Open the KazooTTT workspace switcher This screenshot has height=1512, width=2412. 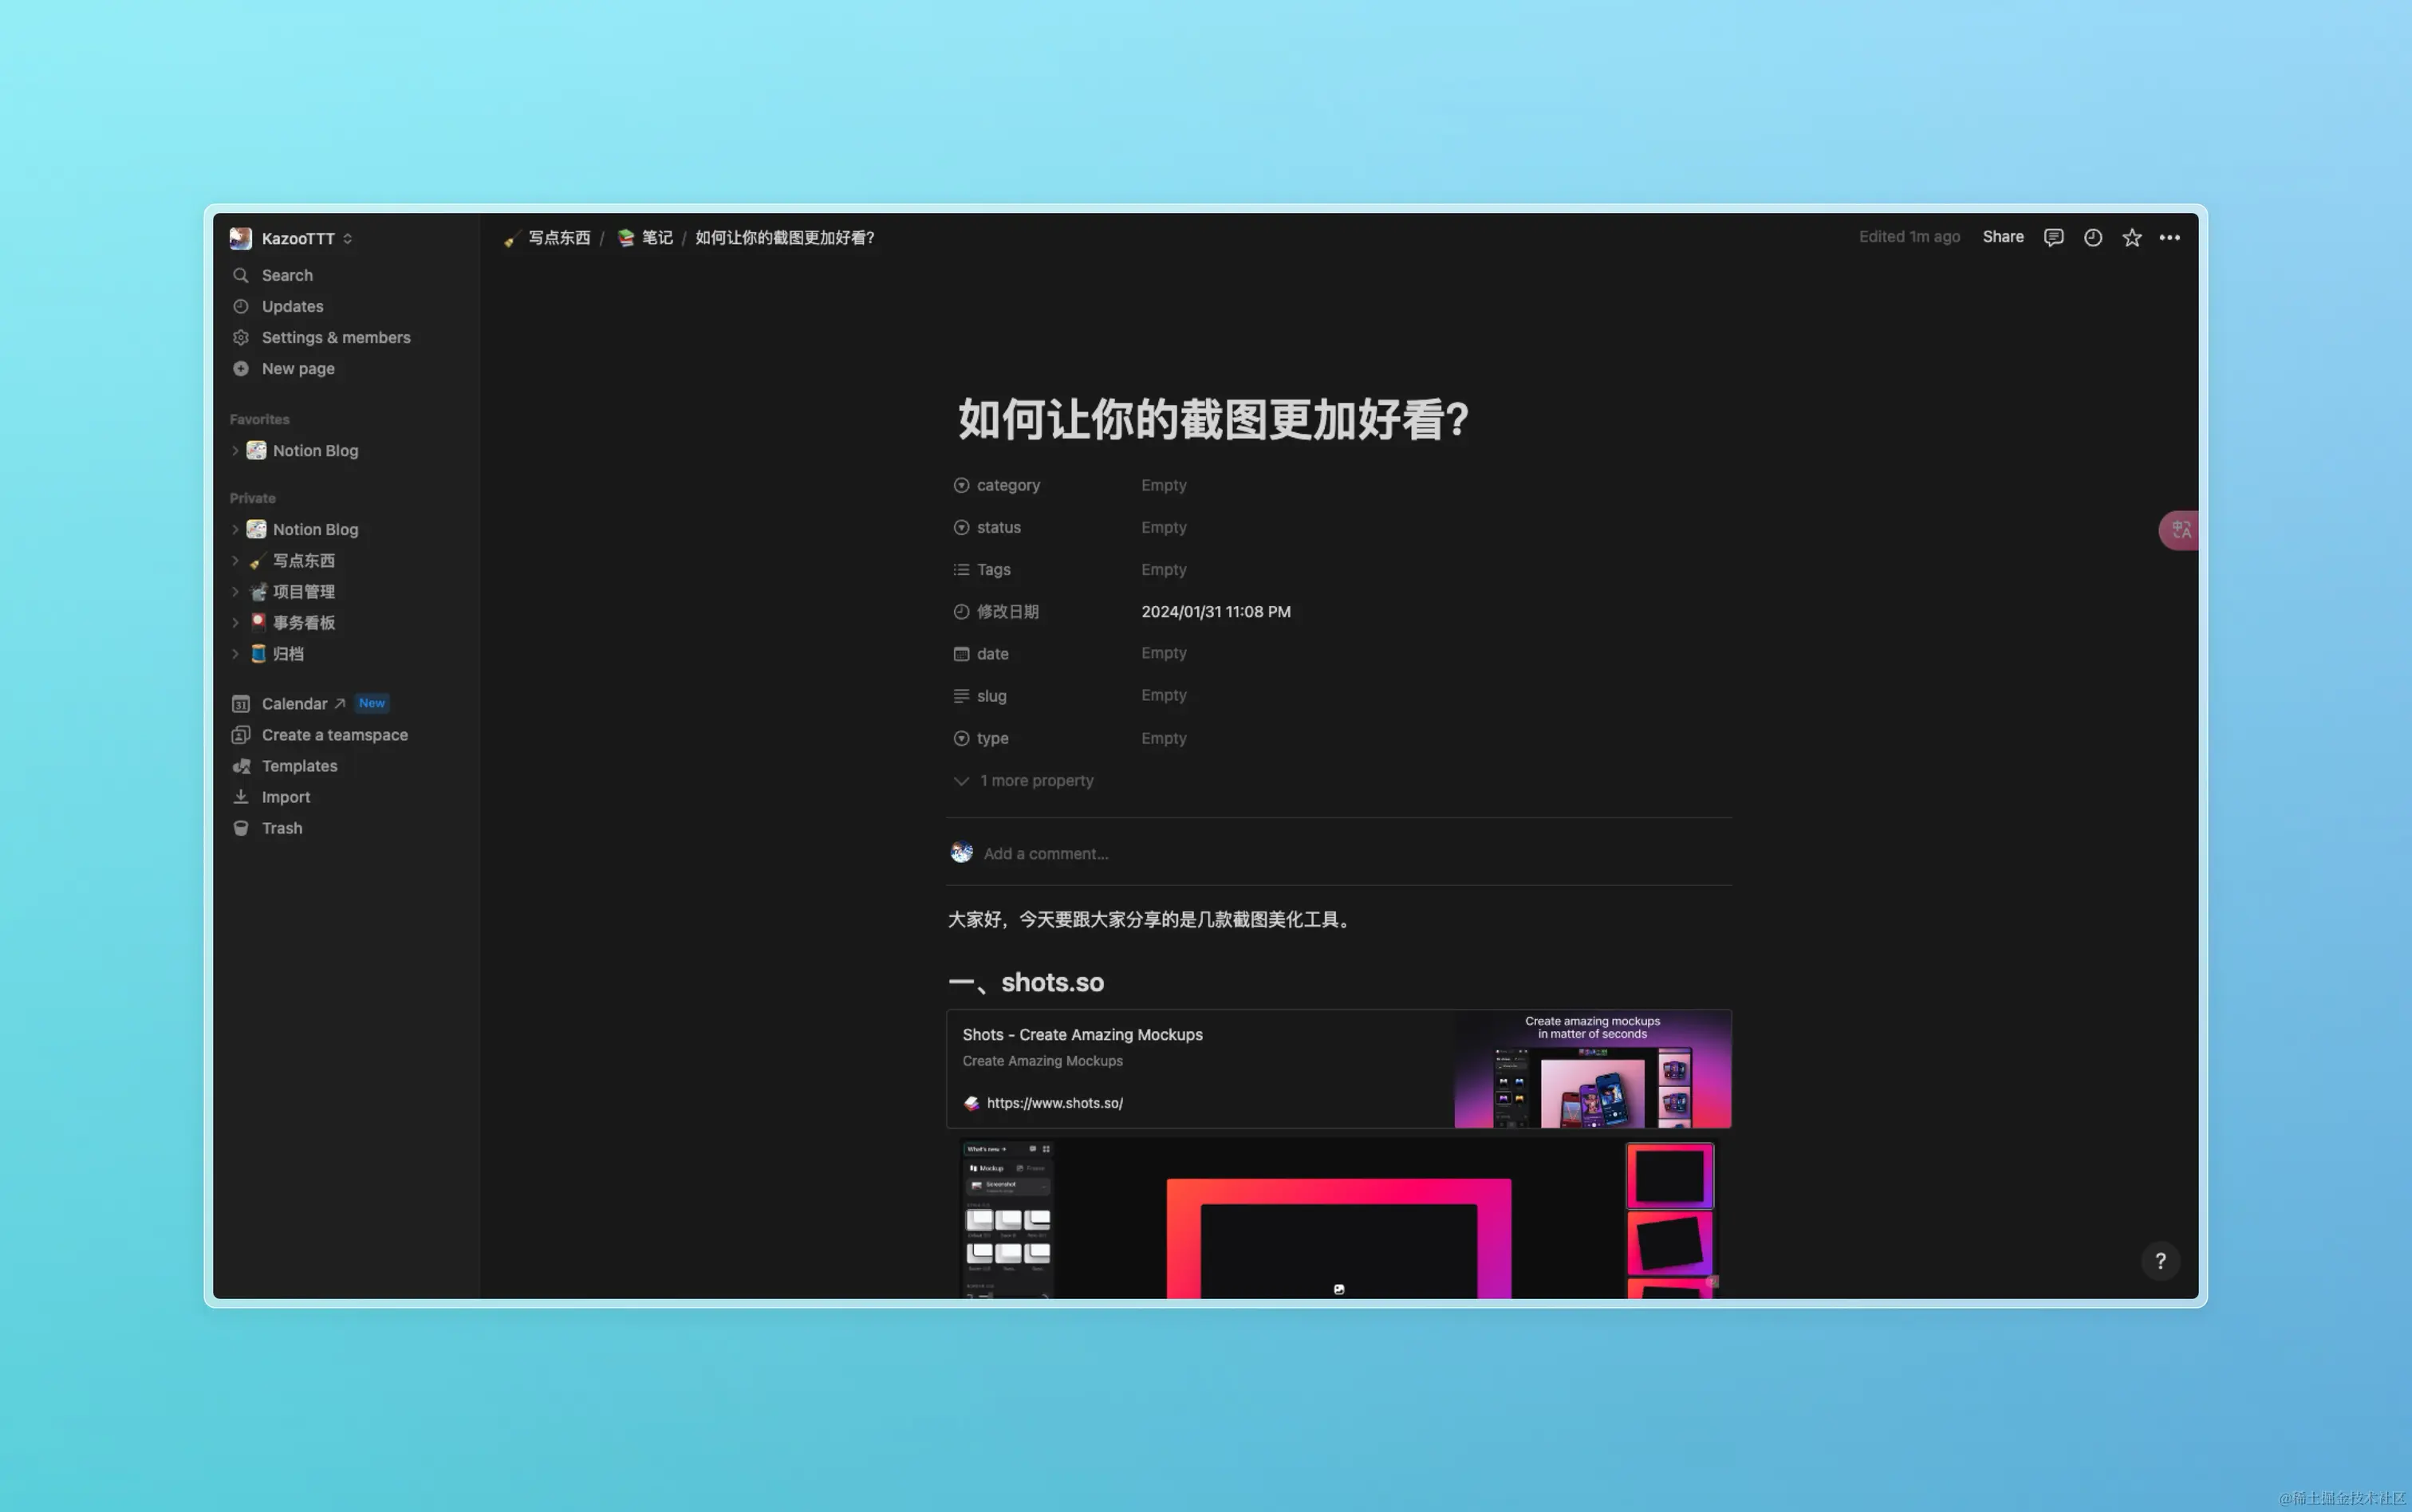coord(297,238)
